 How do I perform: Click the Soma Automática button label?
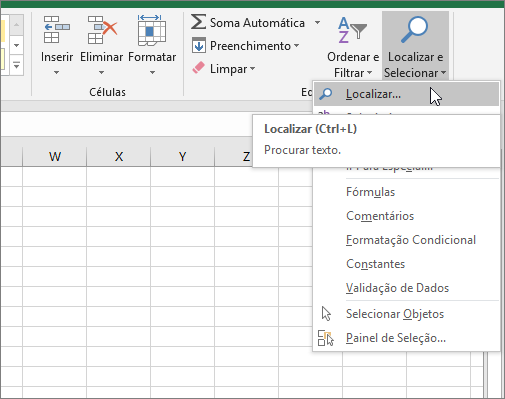pyautogui.click(x=257, y=23)
